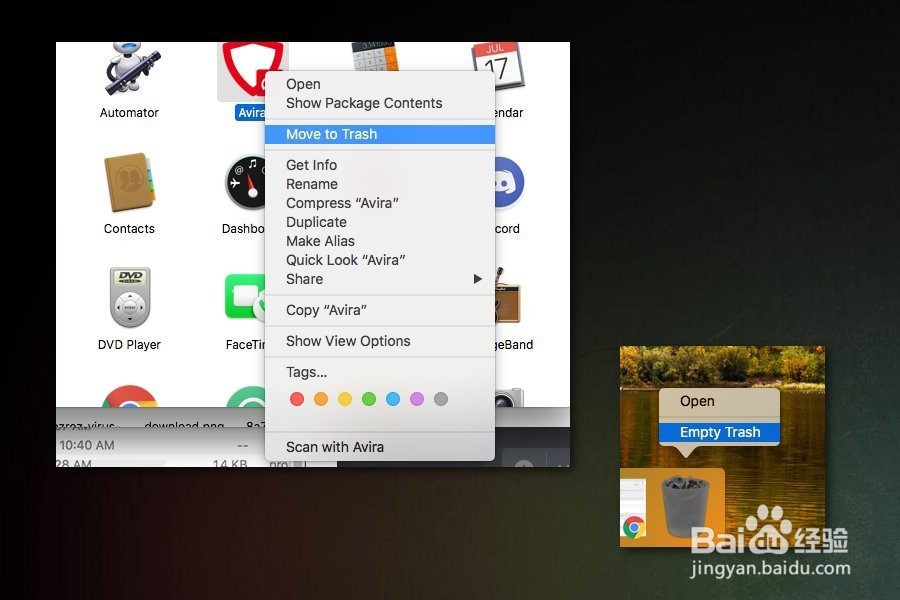Viewport: 900px width, 600px height.
Task: Apply the green tag color
Action: [x=369, y=399]
